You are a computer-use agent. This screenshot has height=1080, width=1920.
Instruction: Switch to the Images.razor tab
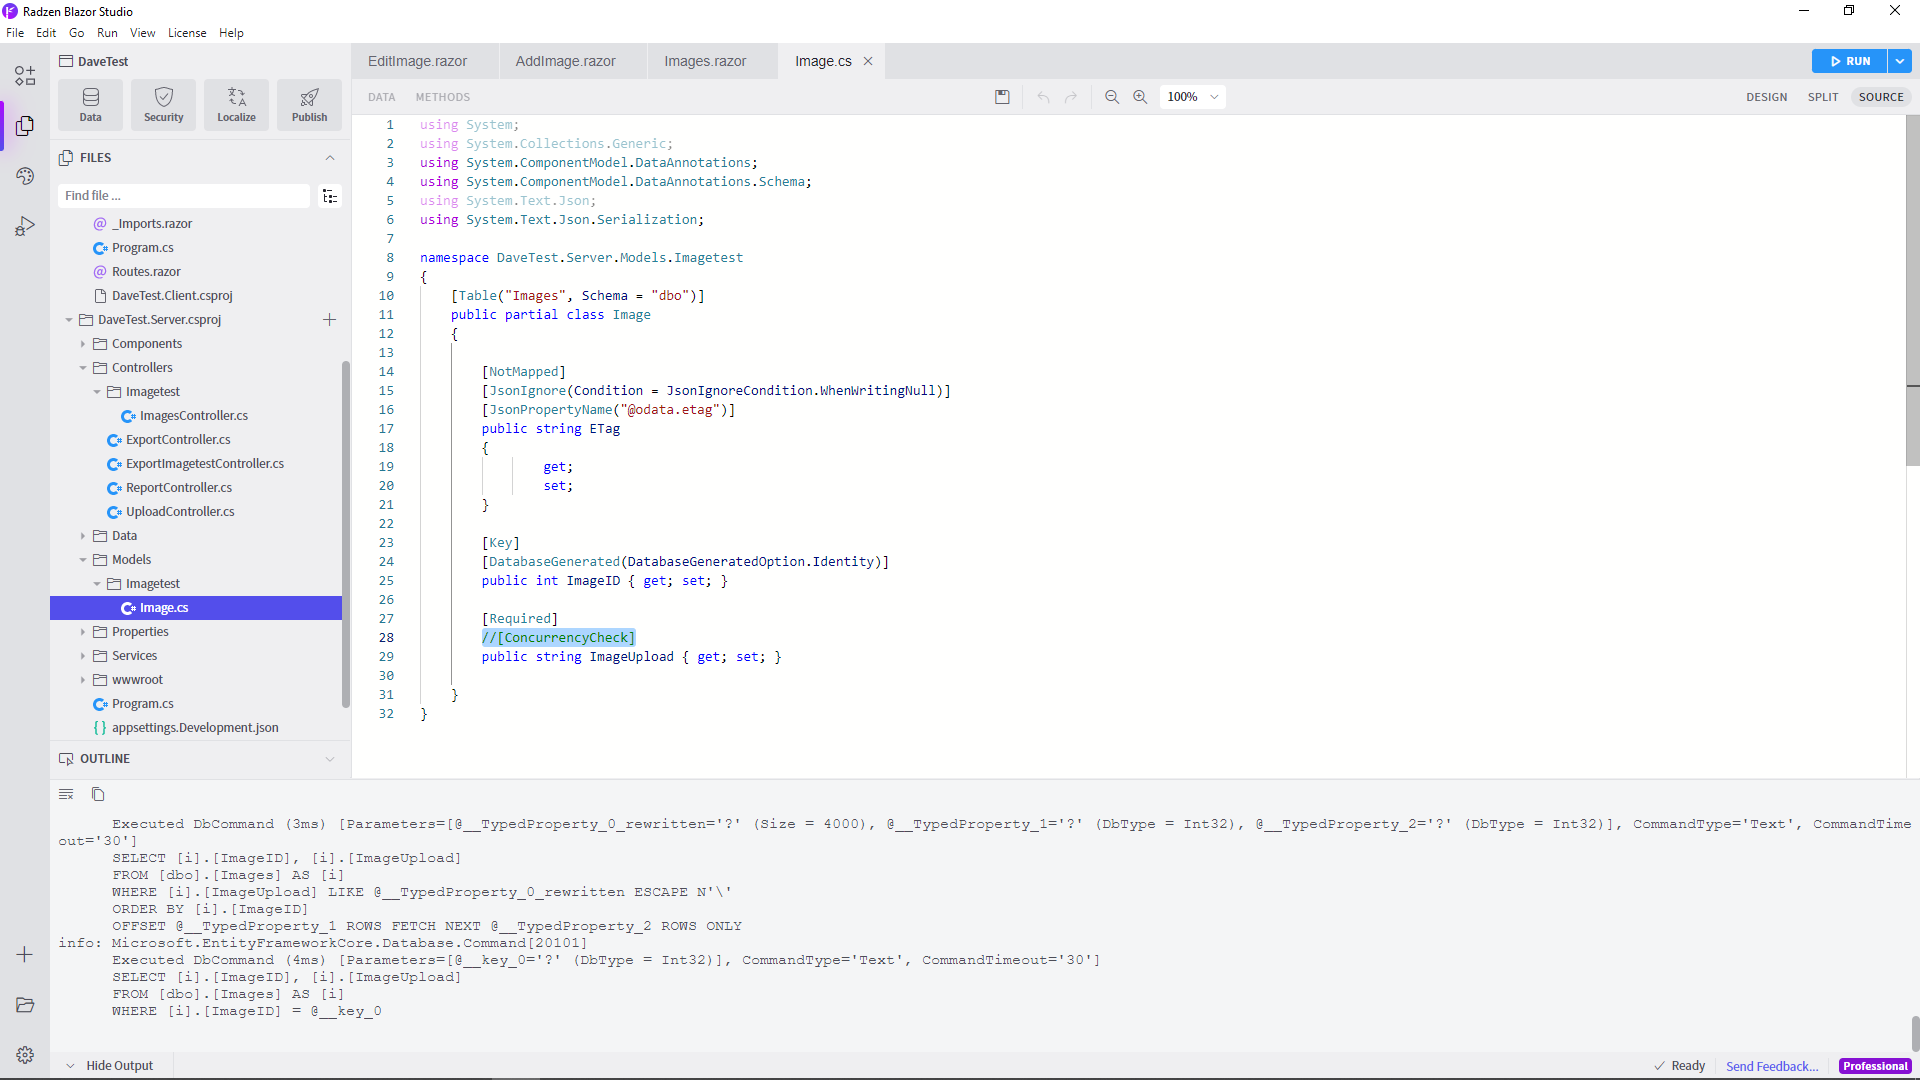click(x=706, y=61)
